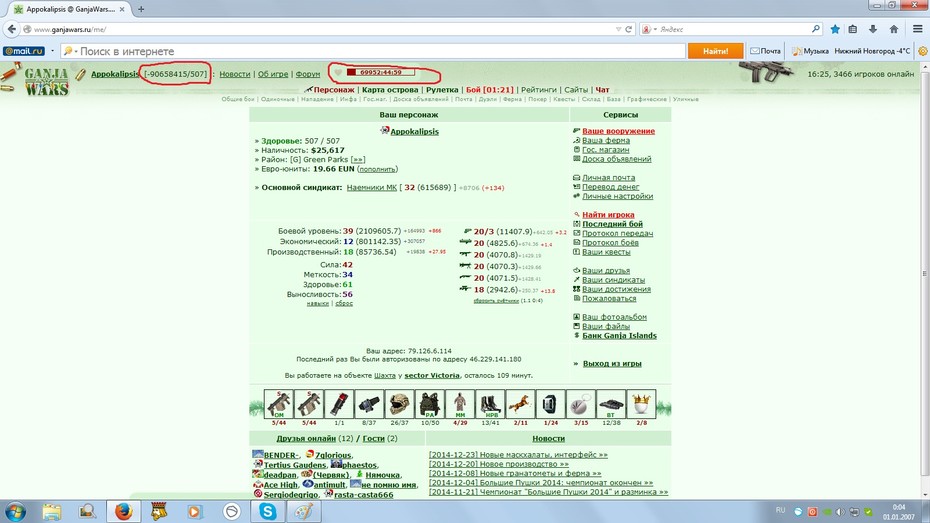The width and height of the screenshot is (930, 523).
Task: Click the сброс link under stats
Action: (x=344, y=304)
